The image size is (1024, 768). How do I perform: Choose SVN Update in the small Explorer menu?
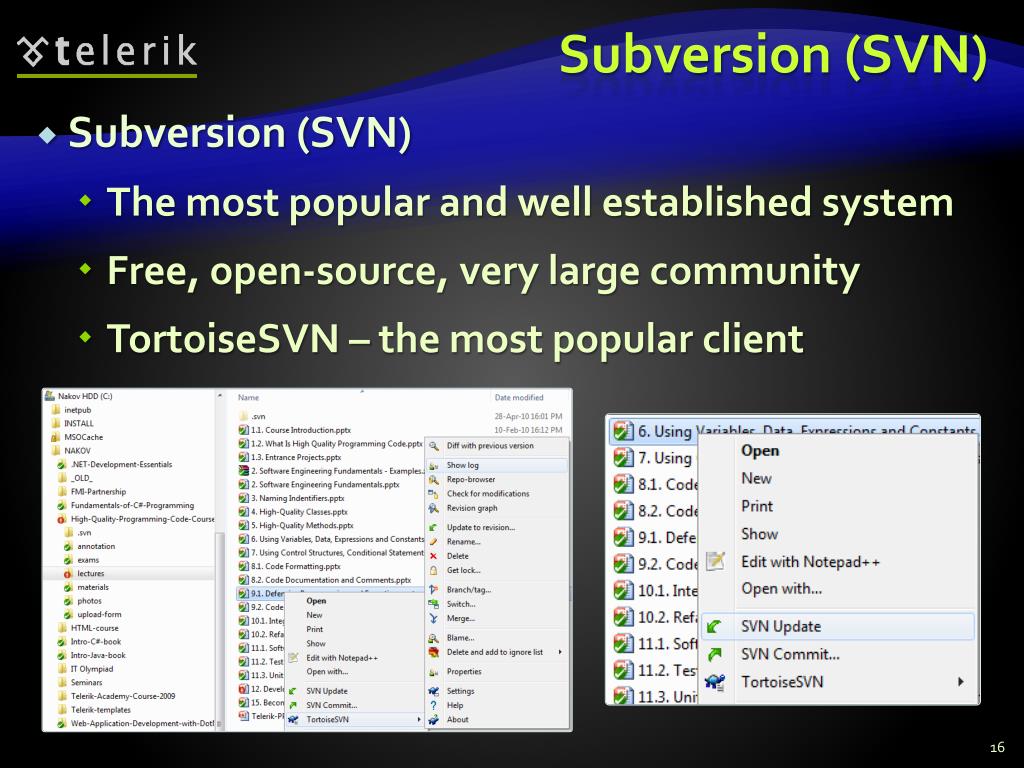pos(327,691)
